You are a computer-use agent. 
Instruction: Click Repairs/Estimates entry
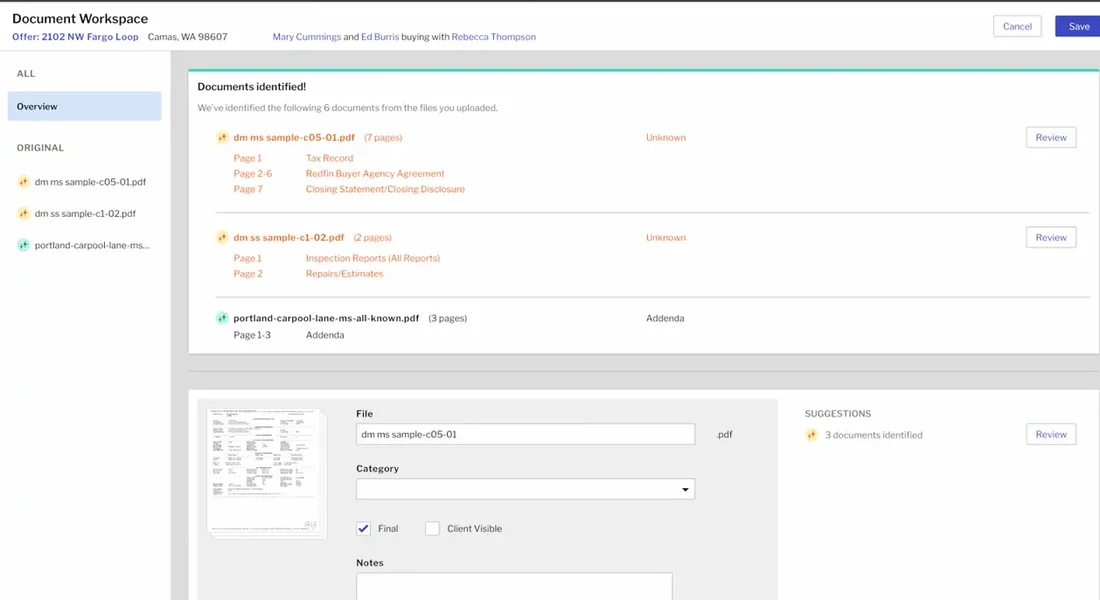pos(344,274)
